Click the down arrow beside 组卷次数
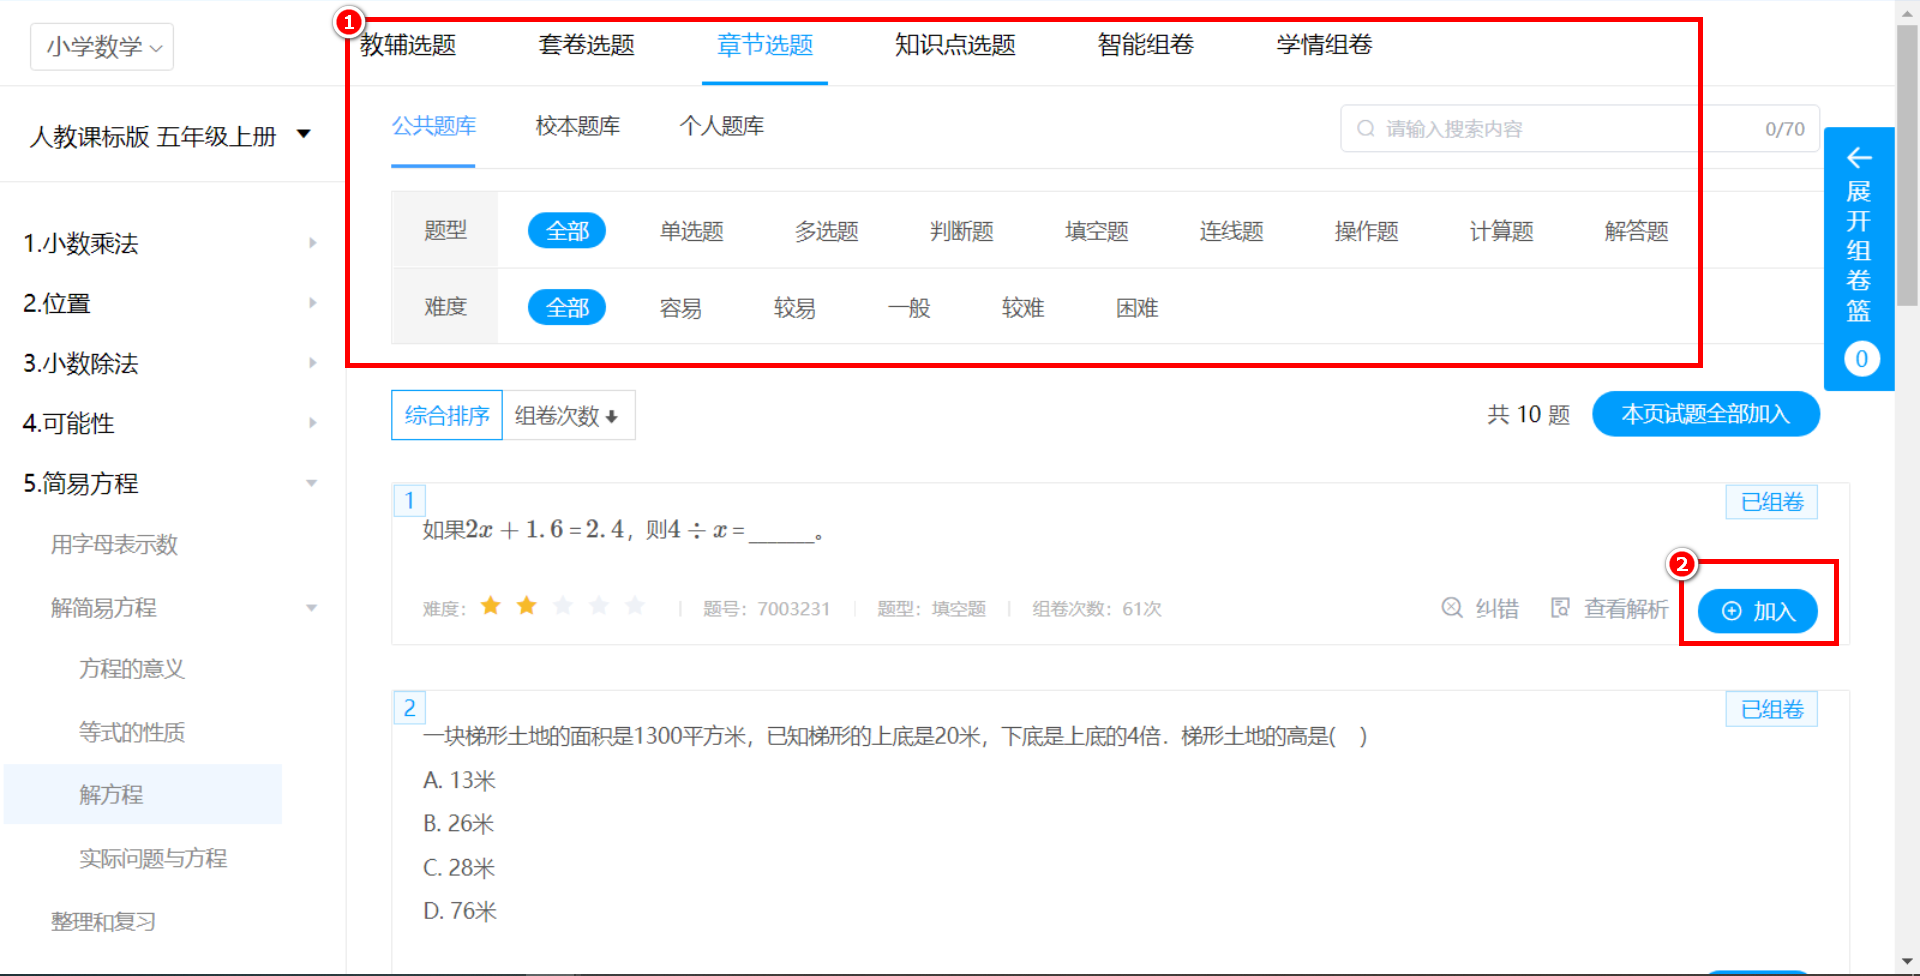Image resolution: width=1920 pixels, height=976 pixels. point(612,417)
